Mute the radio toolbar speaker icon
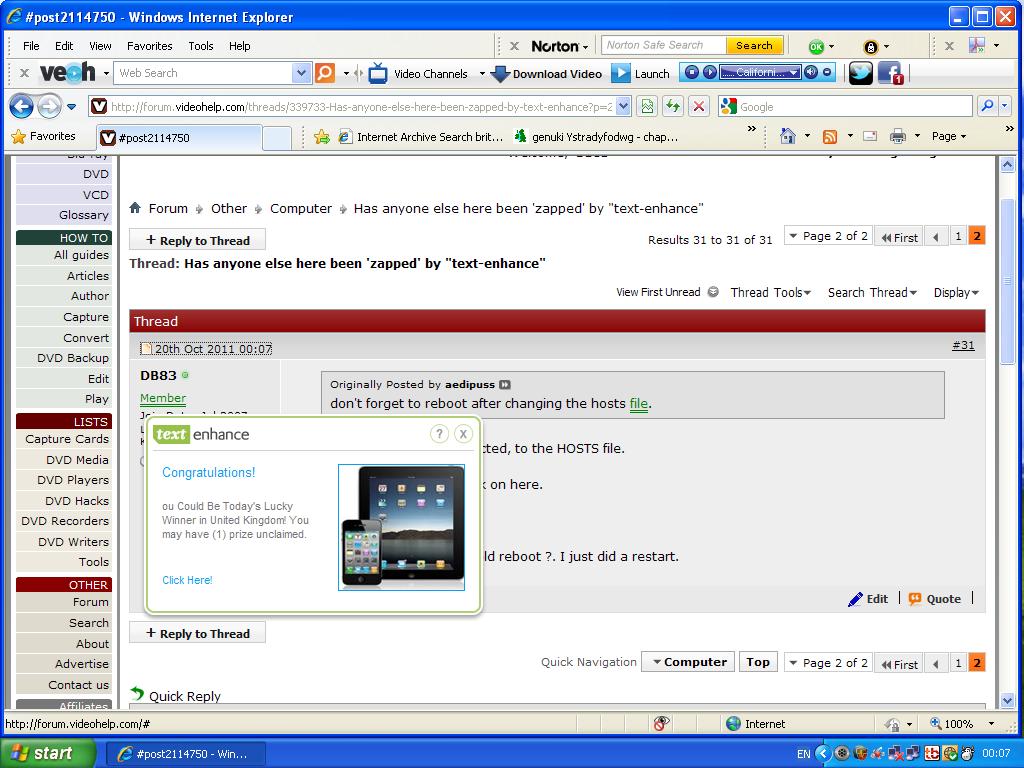1024x768 pixels. point(811,72)
